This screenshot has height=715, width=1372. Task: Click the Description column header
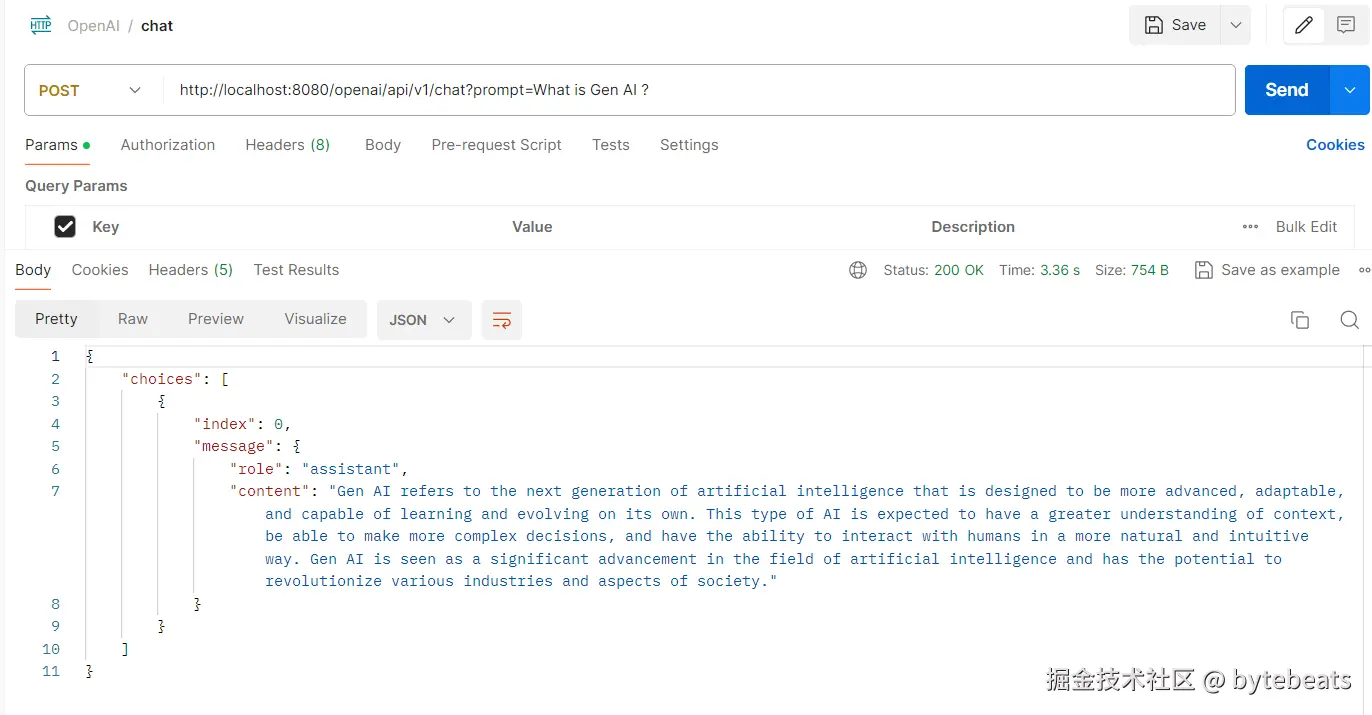point(973,227)
